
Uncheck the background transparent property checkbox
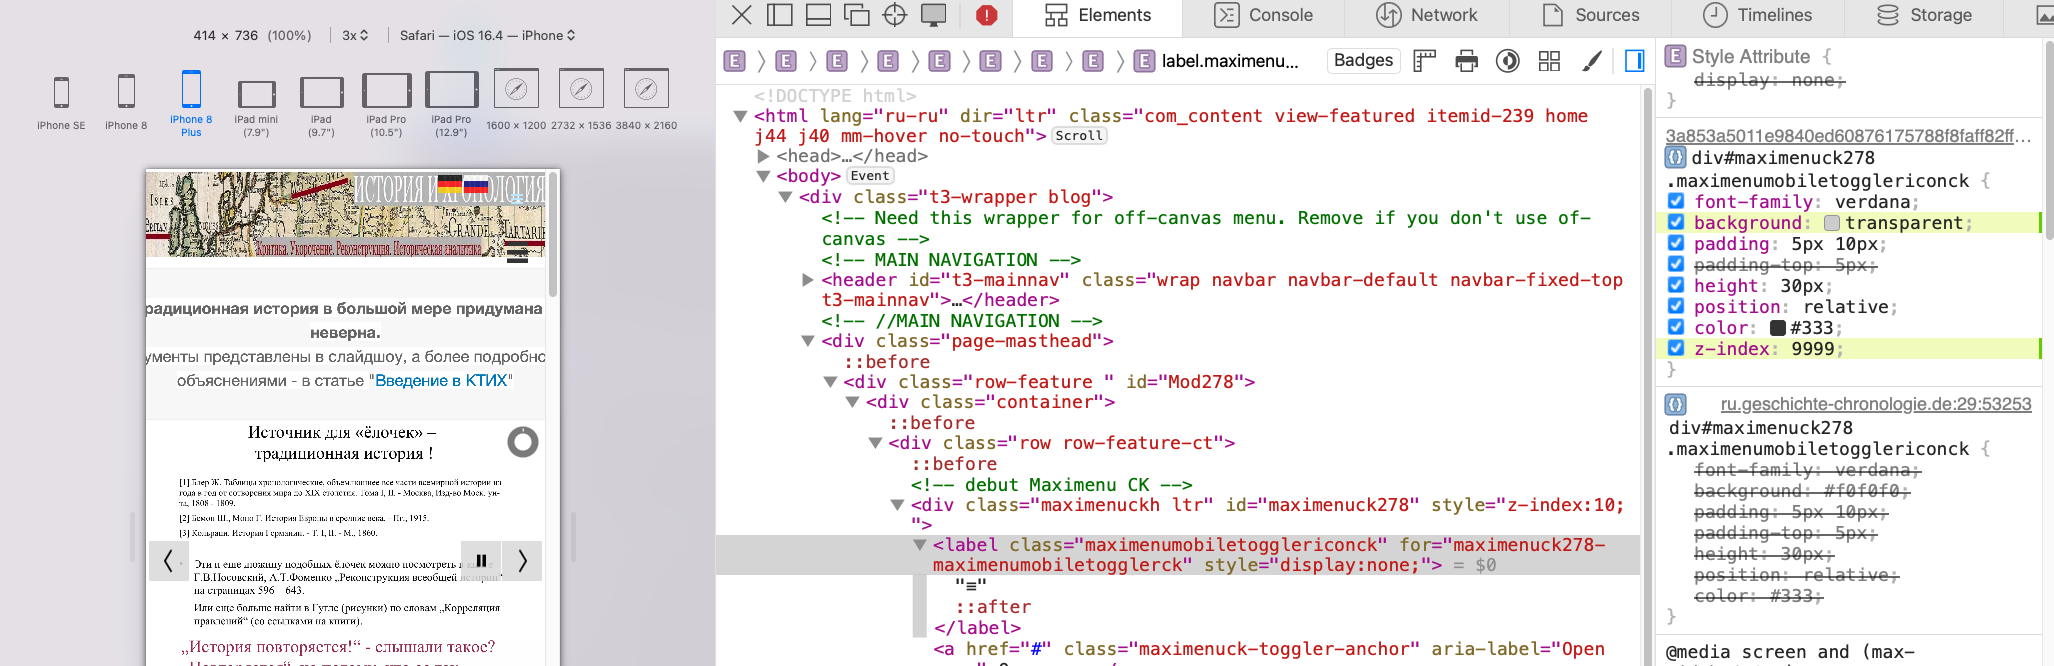(1676, 223)
